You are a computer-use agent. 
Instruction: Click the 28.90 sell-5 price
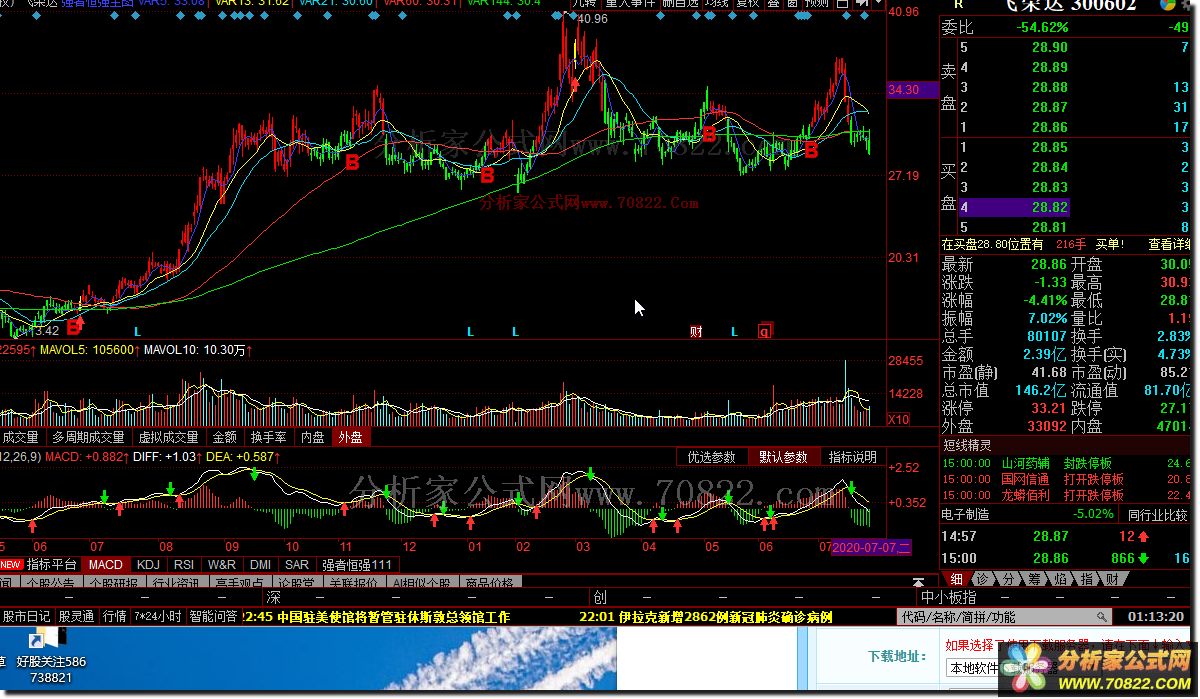click(1049, 47)
